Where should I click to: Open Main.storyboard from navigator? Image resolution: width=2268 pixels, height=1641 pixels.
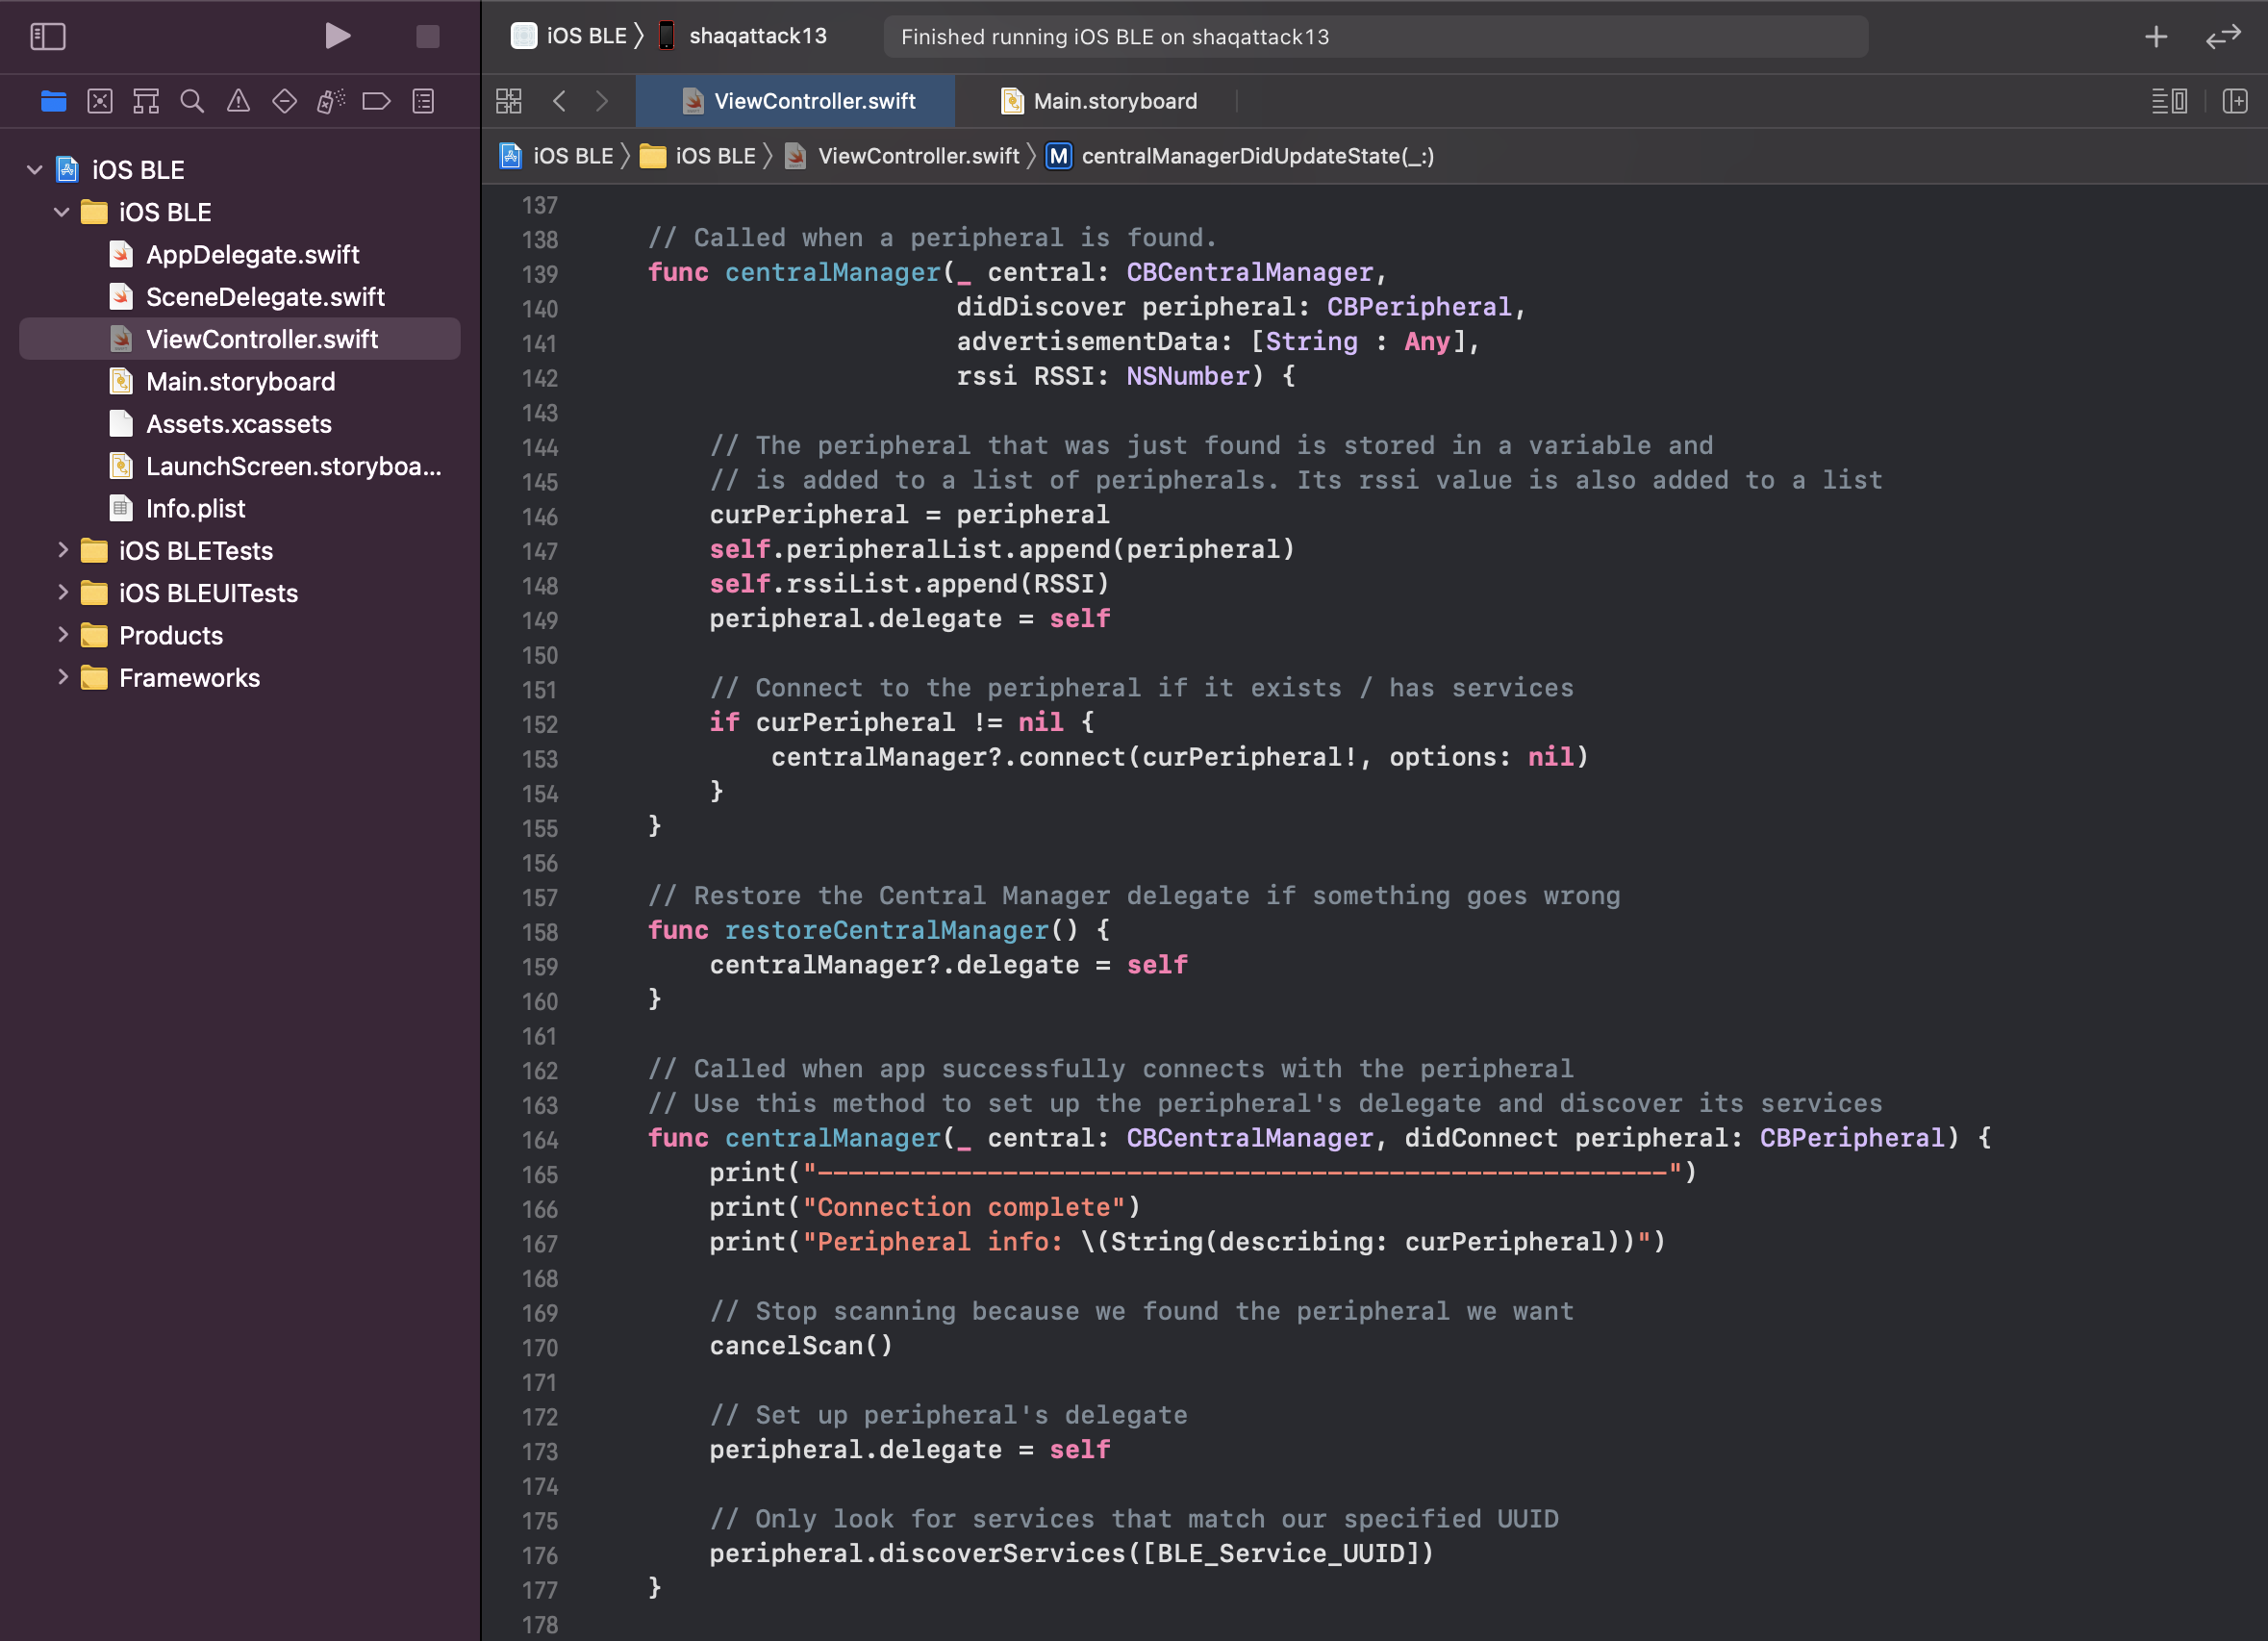tap(240, 382)
